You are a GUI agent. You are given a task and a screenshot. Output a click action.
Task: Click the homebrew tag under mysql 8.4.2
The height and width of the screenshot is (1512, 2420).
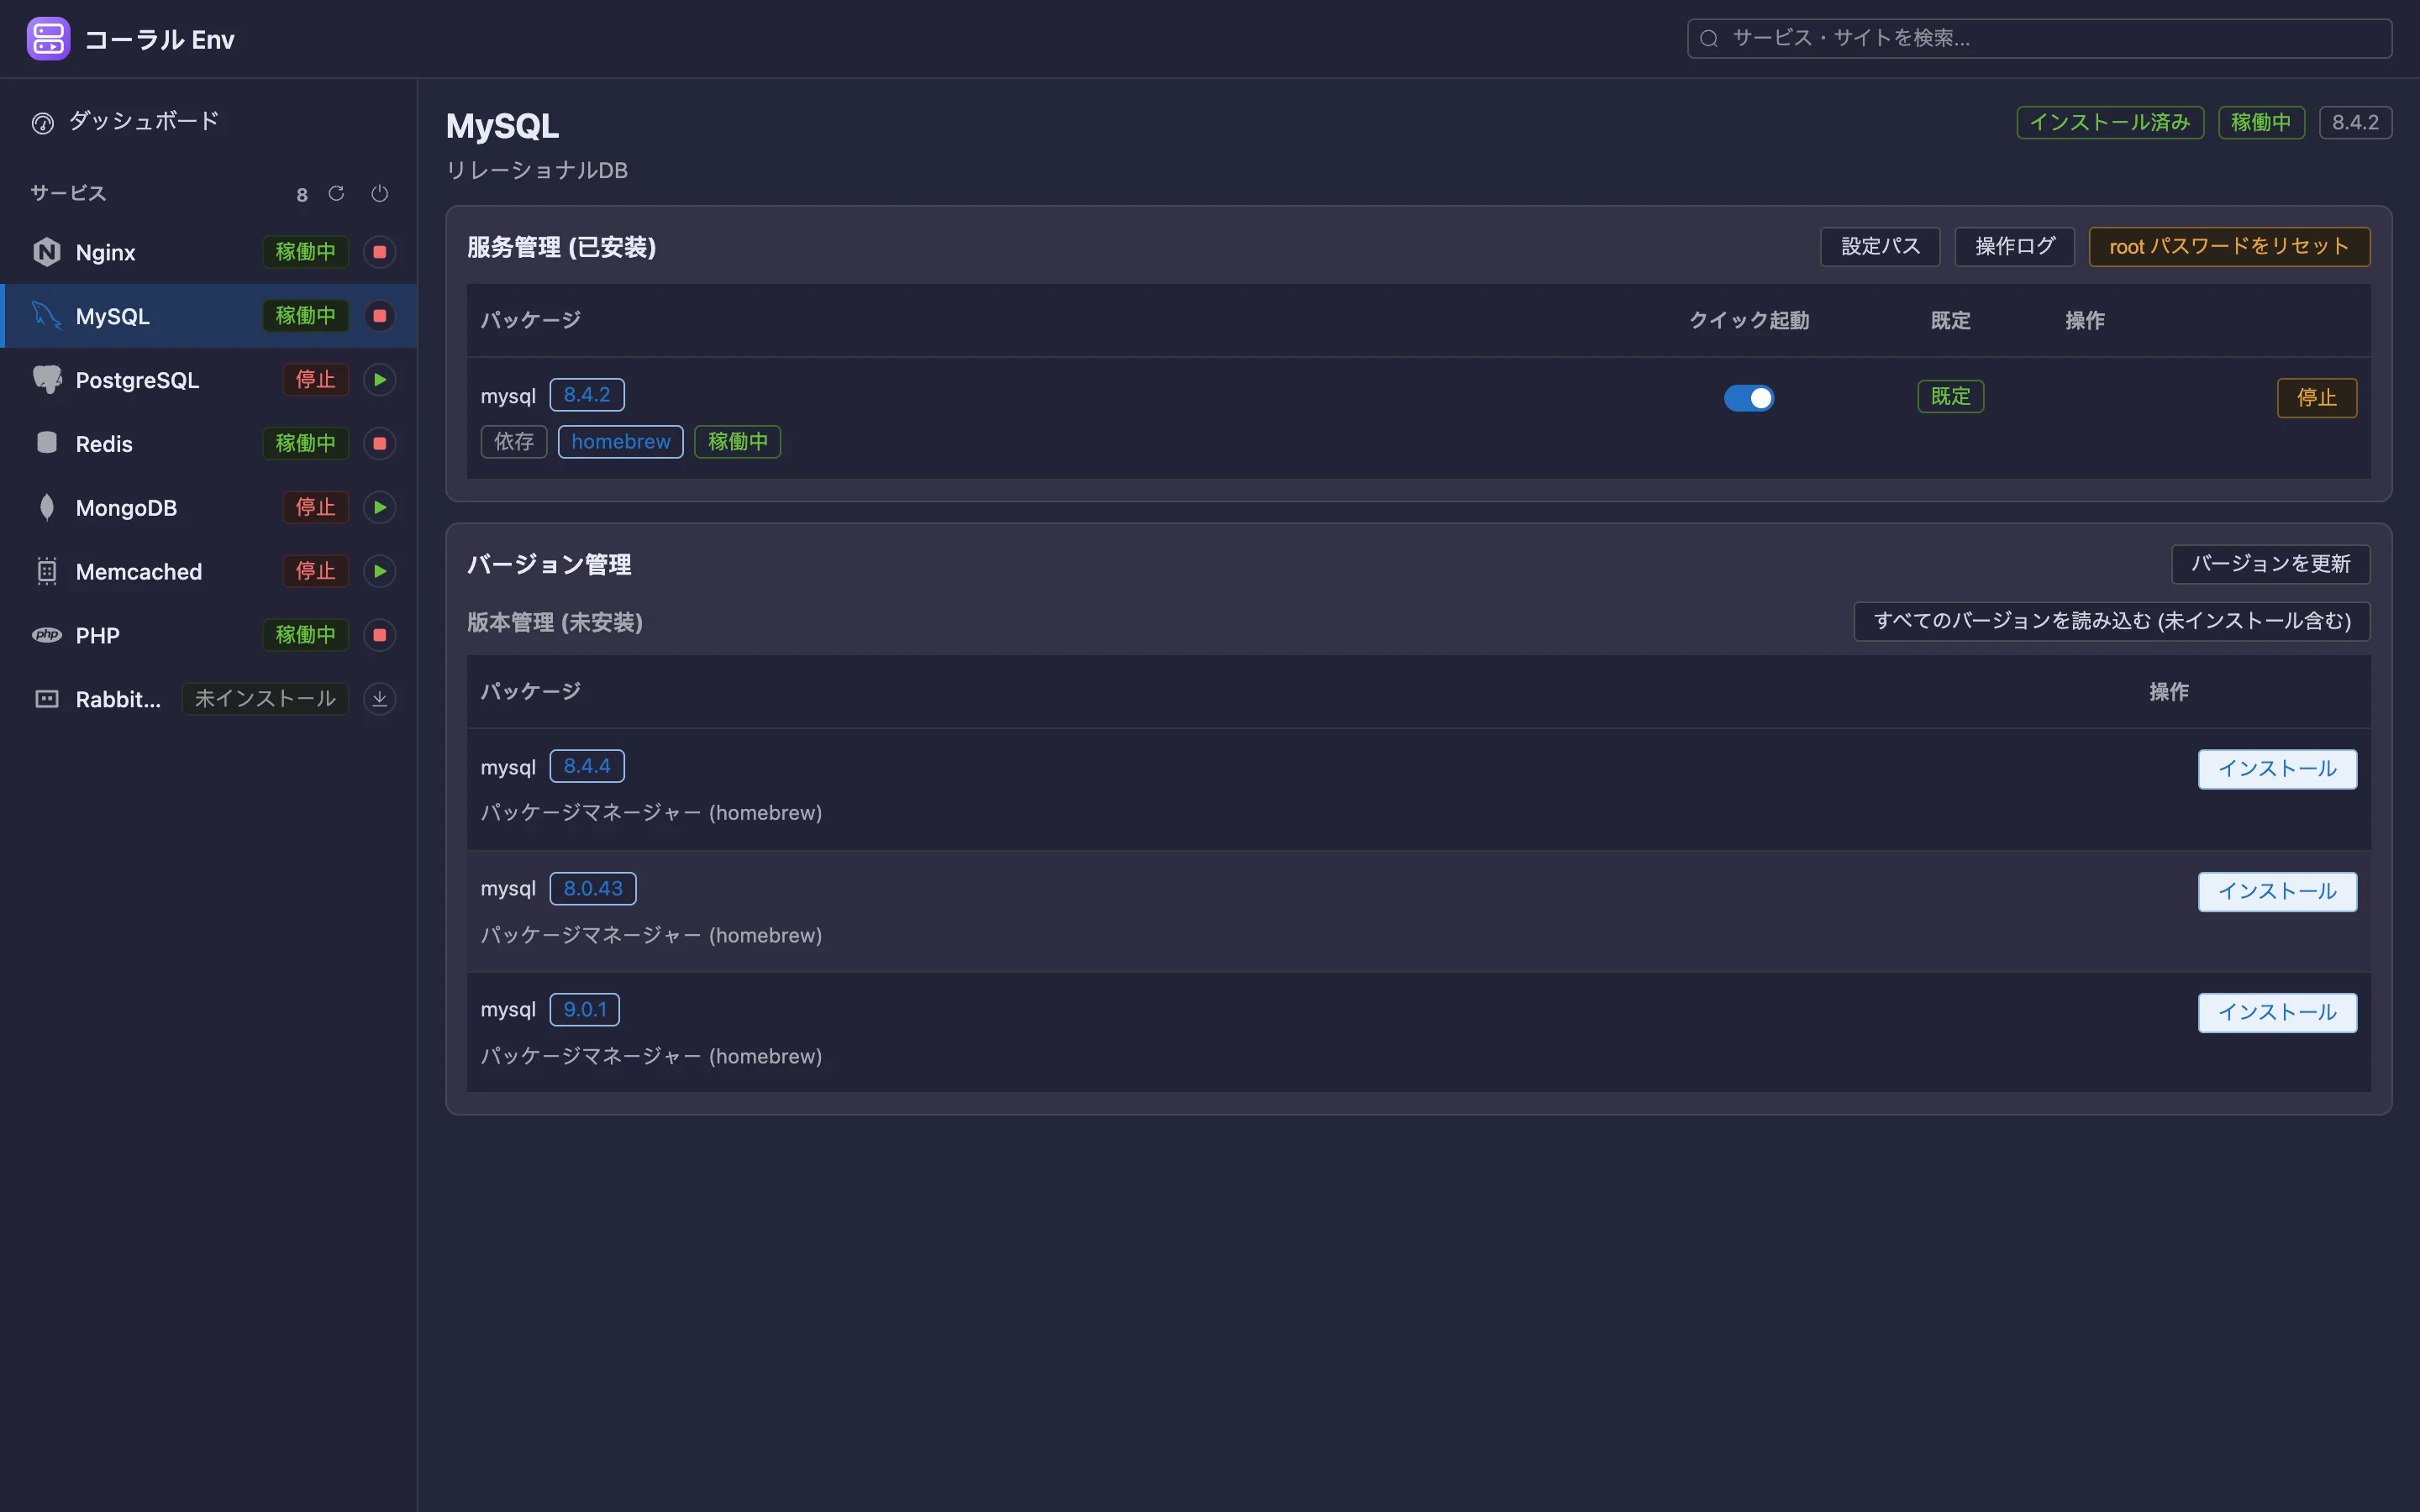coord(620,442)
